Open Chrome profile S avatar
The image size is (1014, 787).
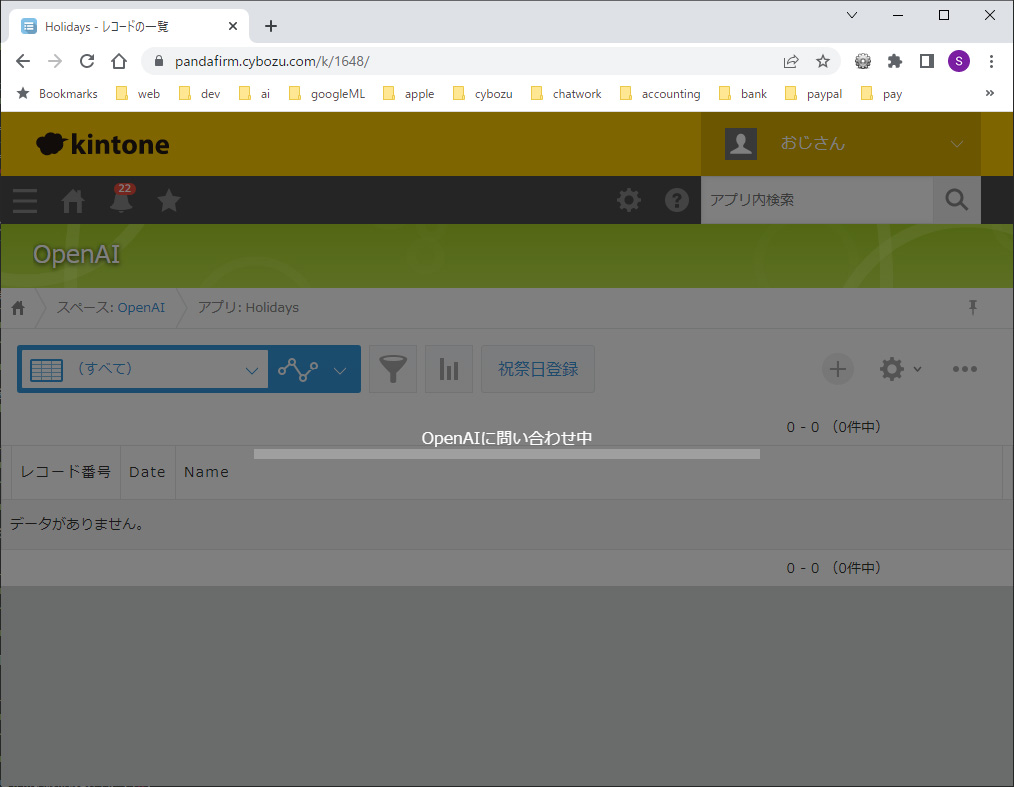point(958,61)
